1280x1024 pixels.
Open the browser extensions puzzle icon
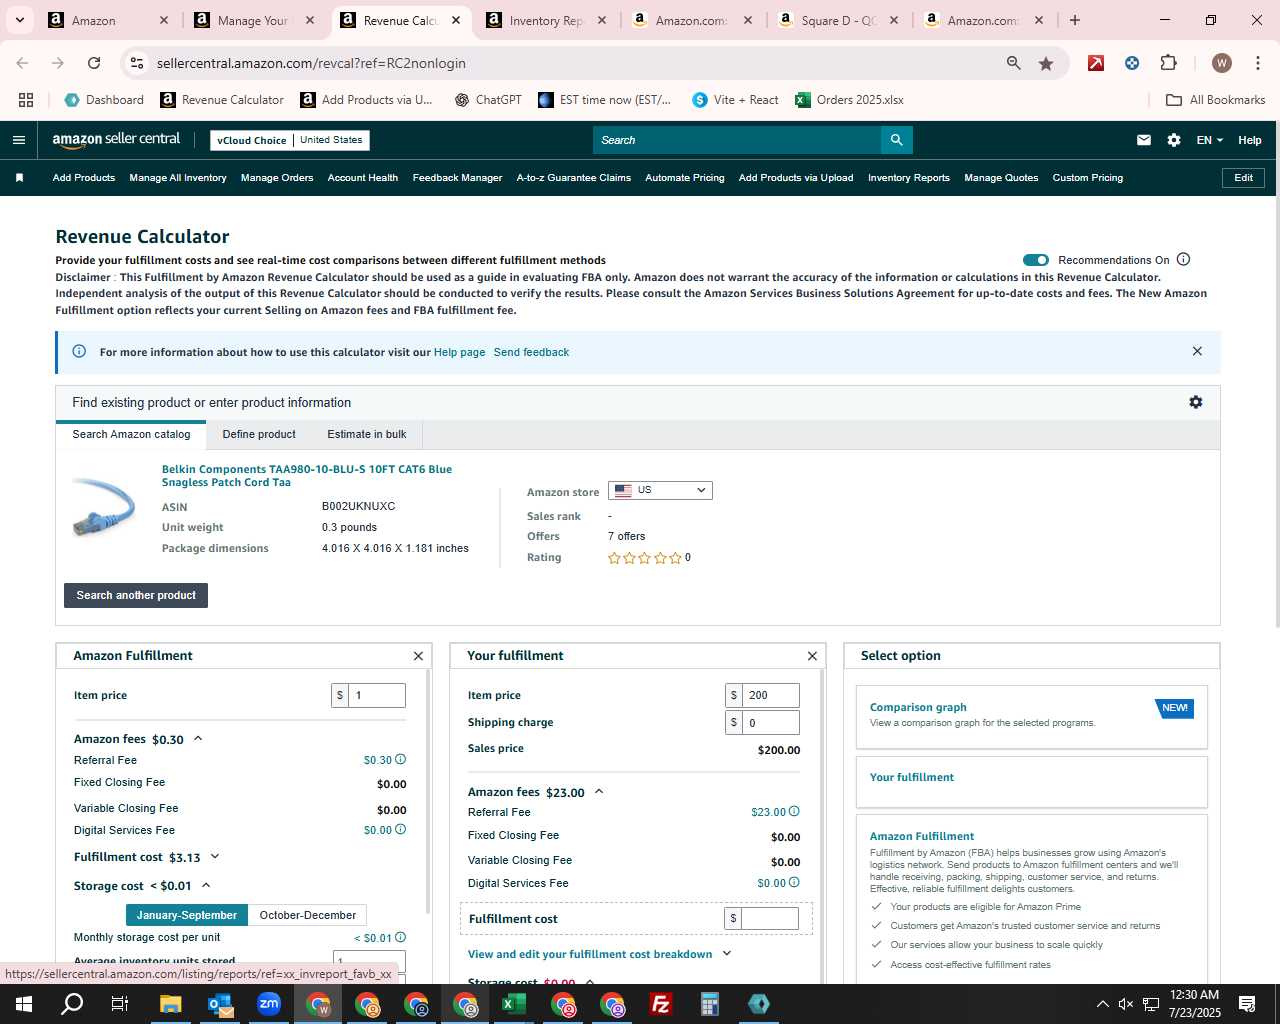pyautogui.click(x=1168, y=63)
